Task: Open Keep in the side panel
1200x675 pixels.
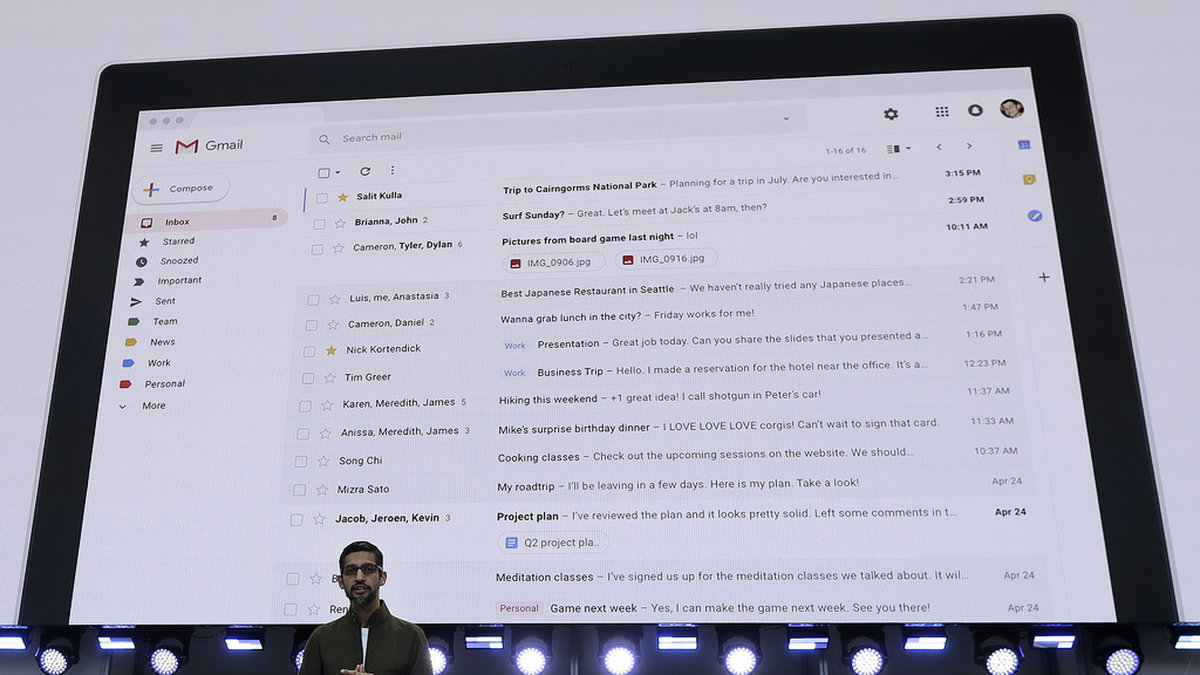Action: coord(1028,180)
